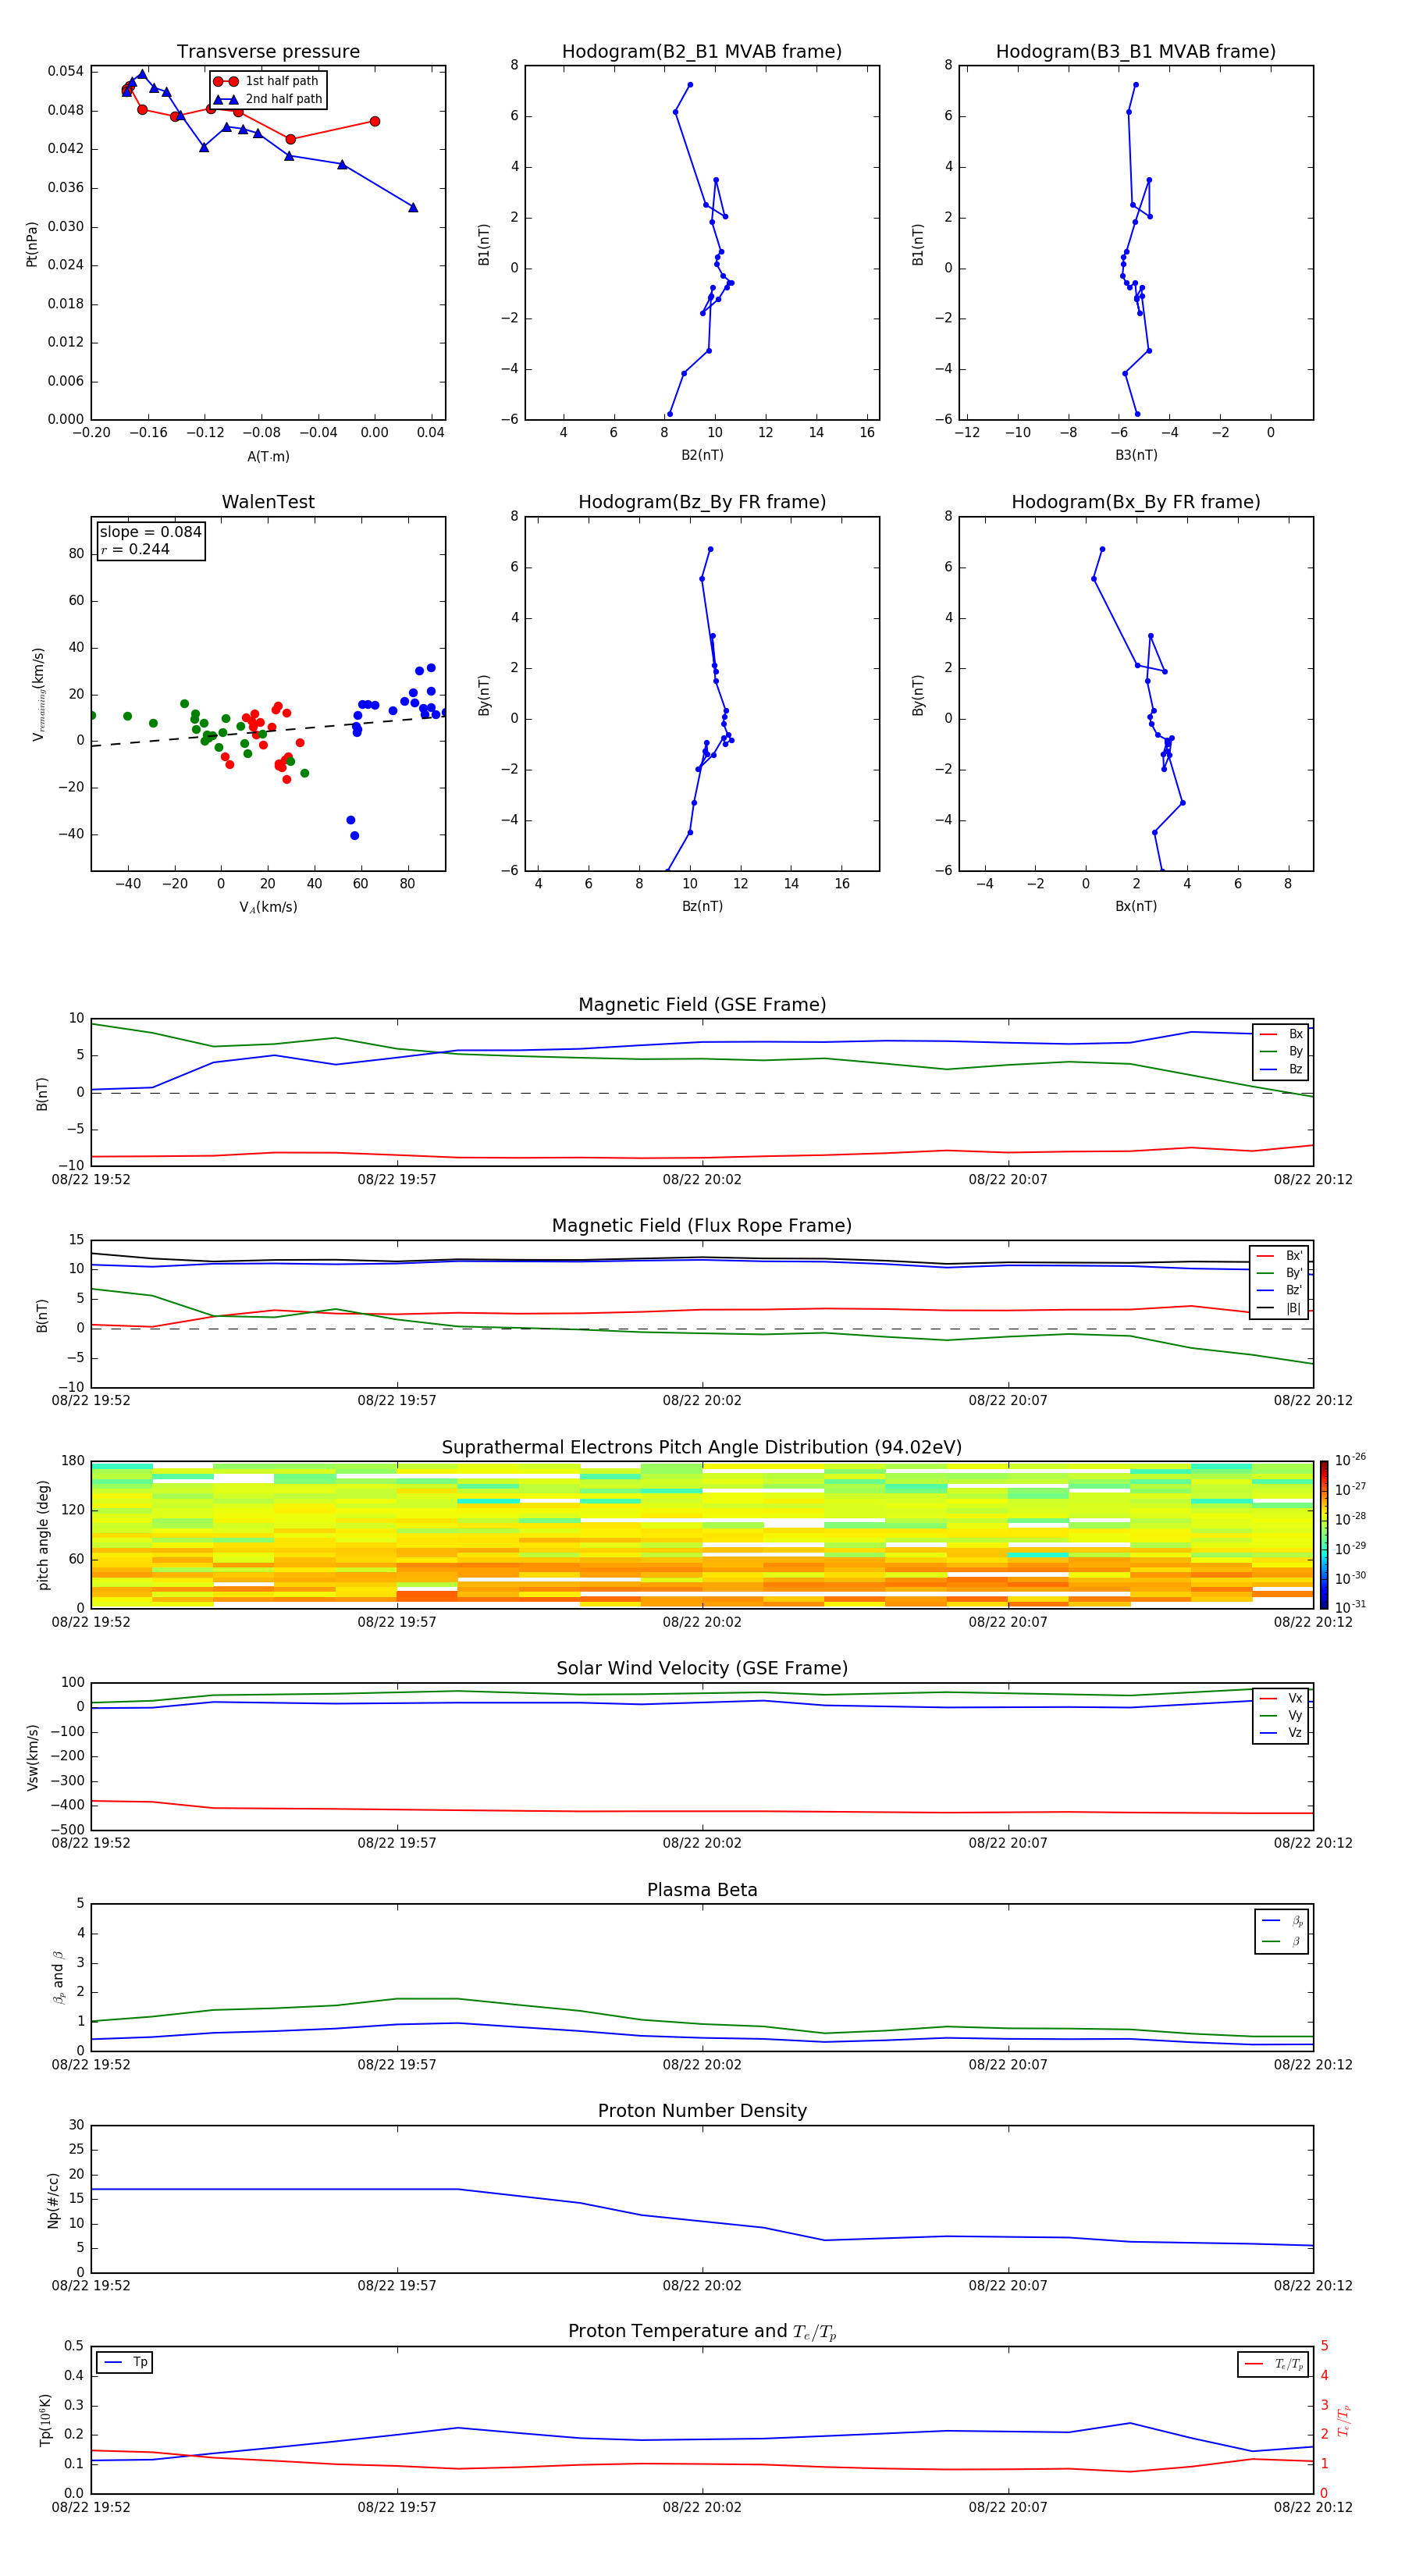Select the Suprathermal Electrons Pitch Angle Distribution title
Image resolution: width=1405 pixels, height=2576 pixels.
click(702, 1448)
